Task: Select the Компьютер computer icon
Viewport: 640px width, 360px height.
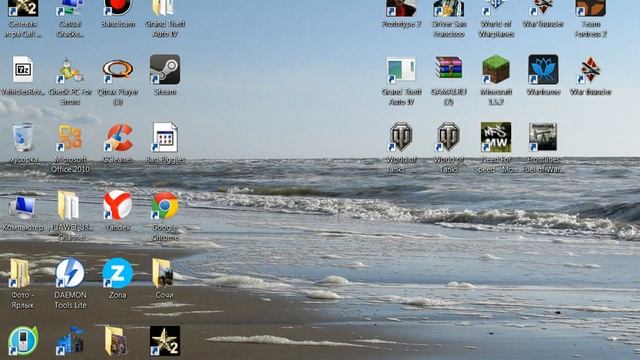Action: tap(23, 207)
